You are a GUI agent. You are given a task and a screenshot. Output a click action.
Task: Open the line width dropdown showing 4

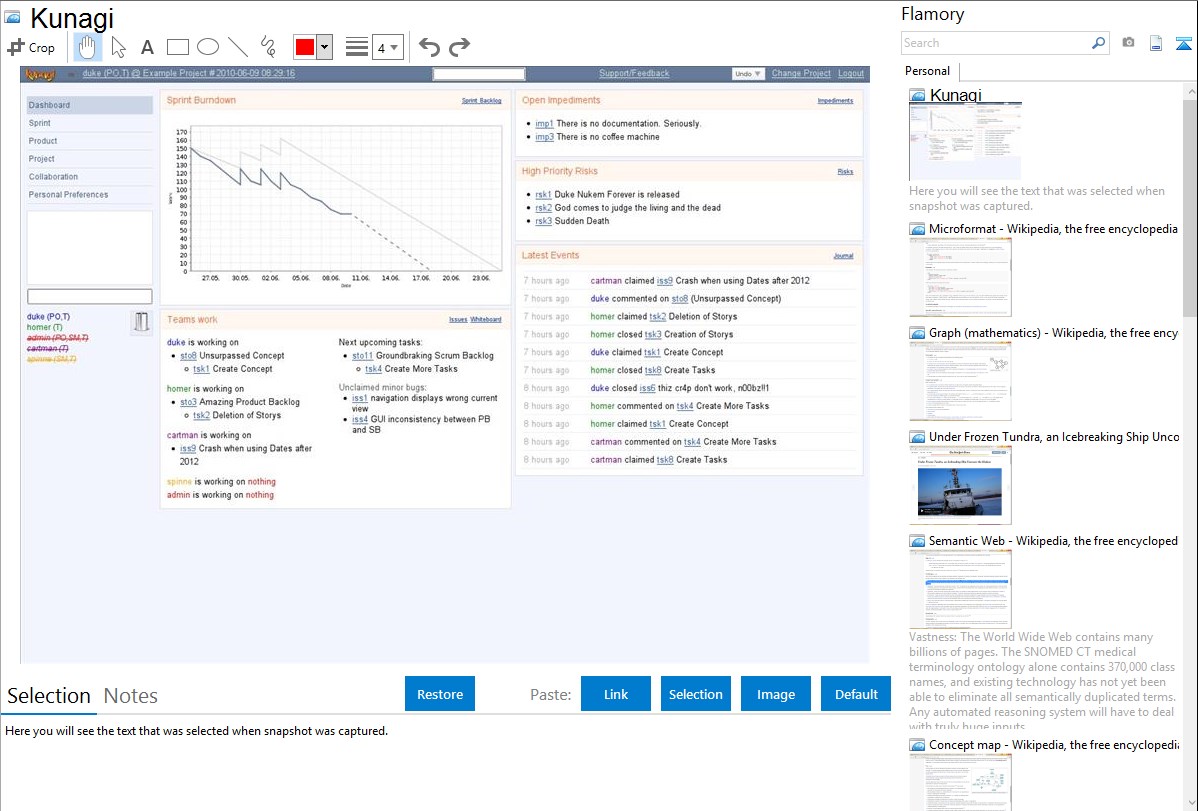[x=387, y=47]
